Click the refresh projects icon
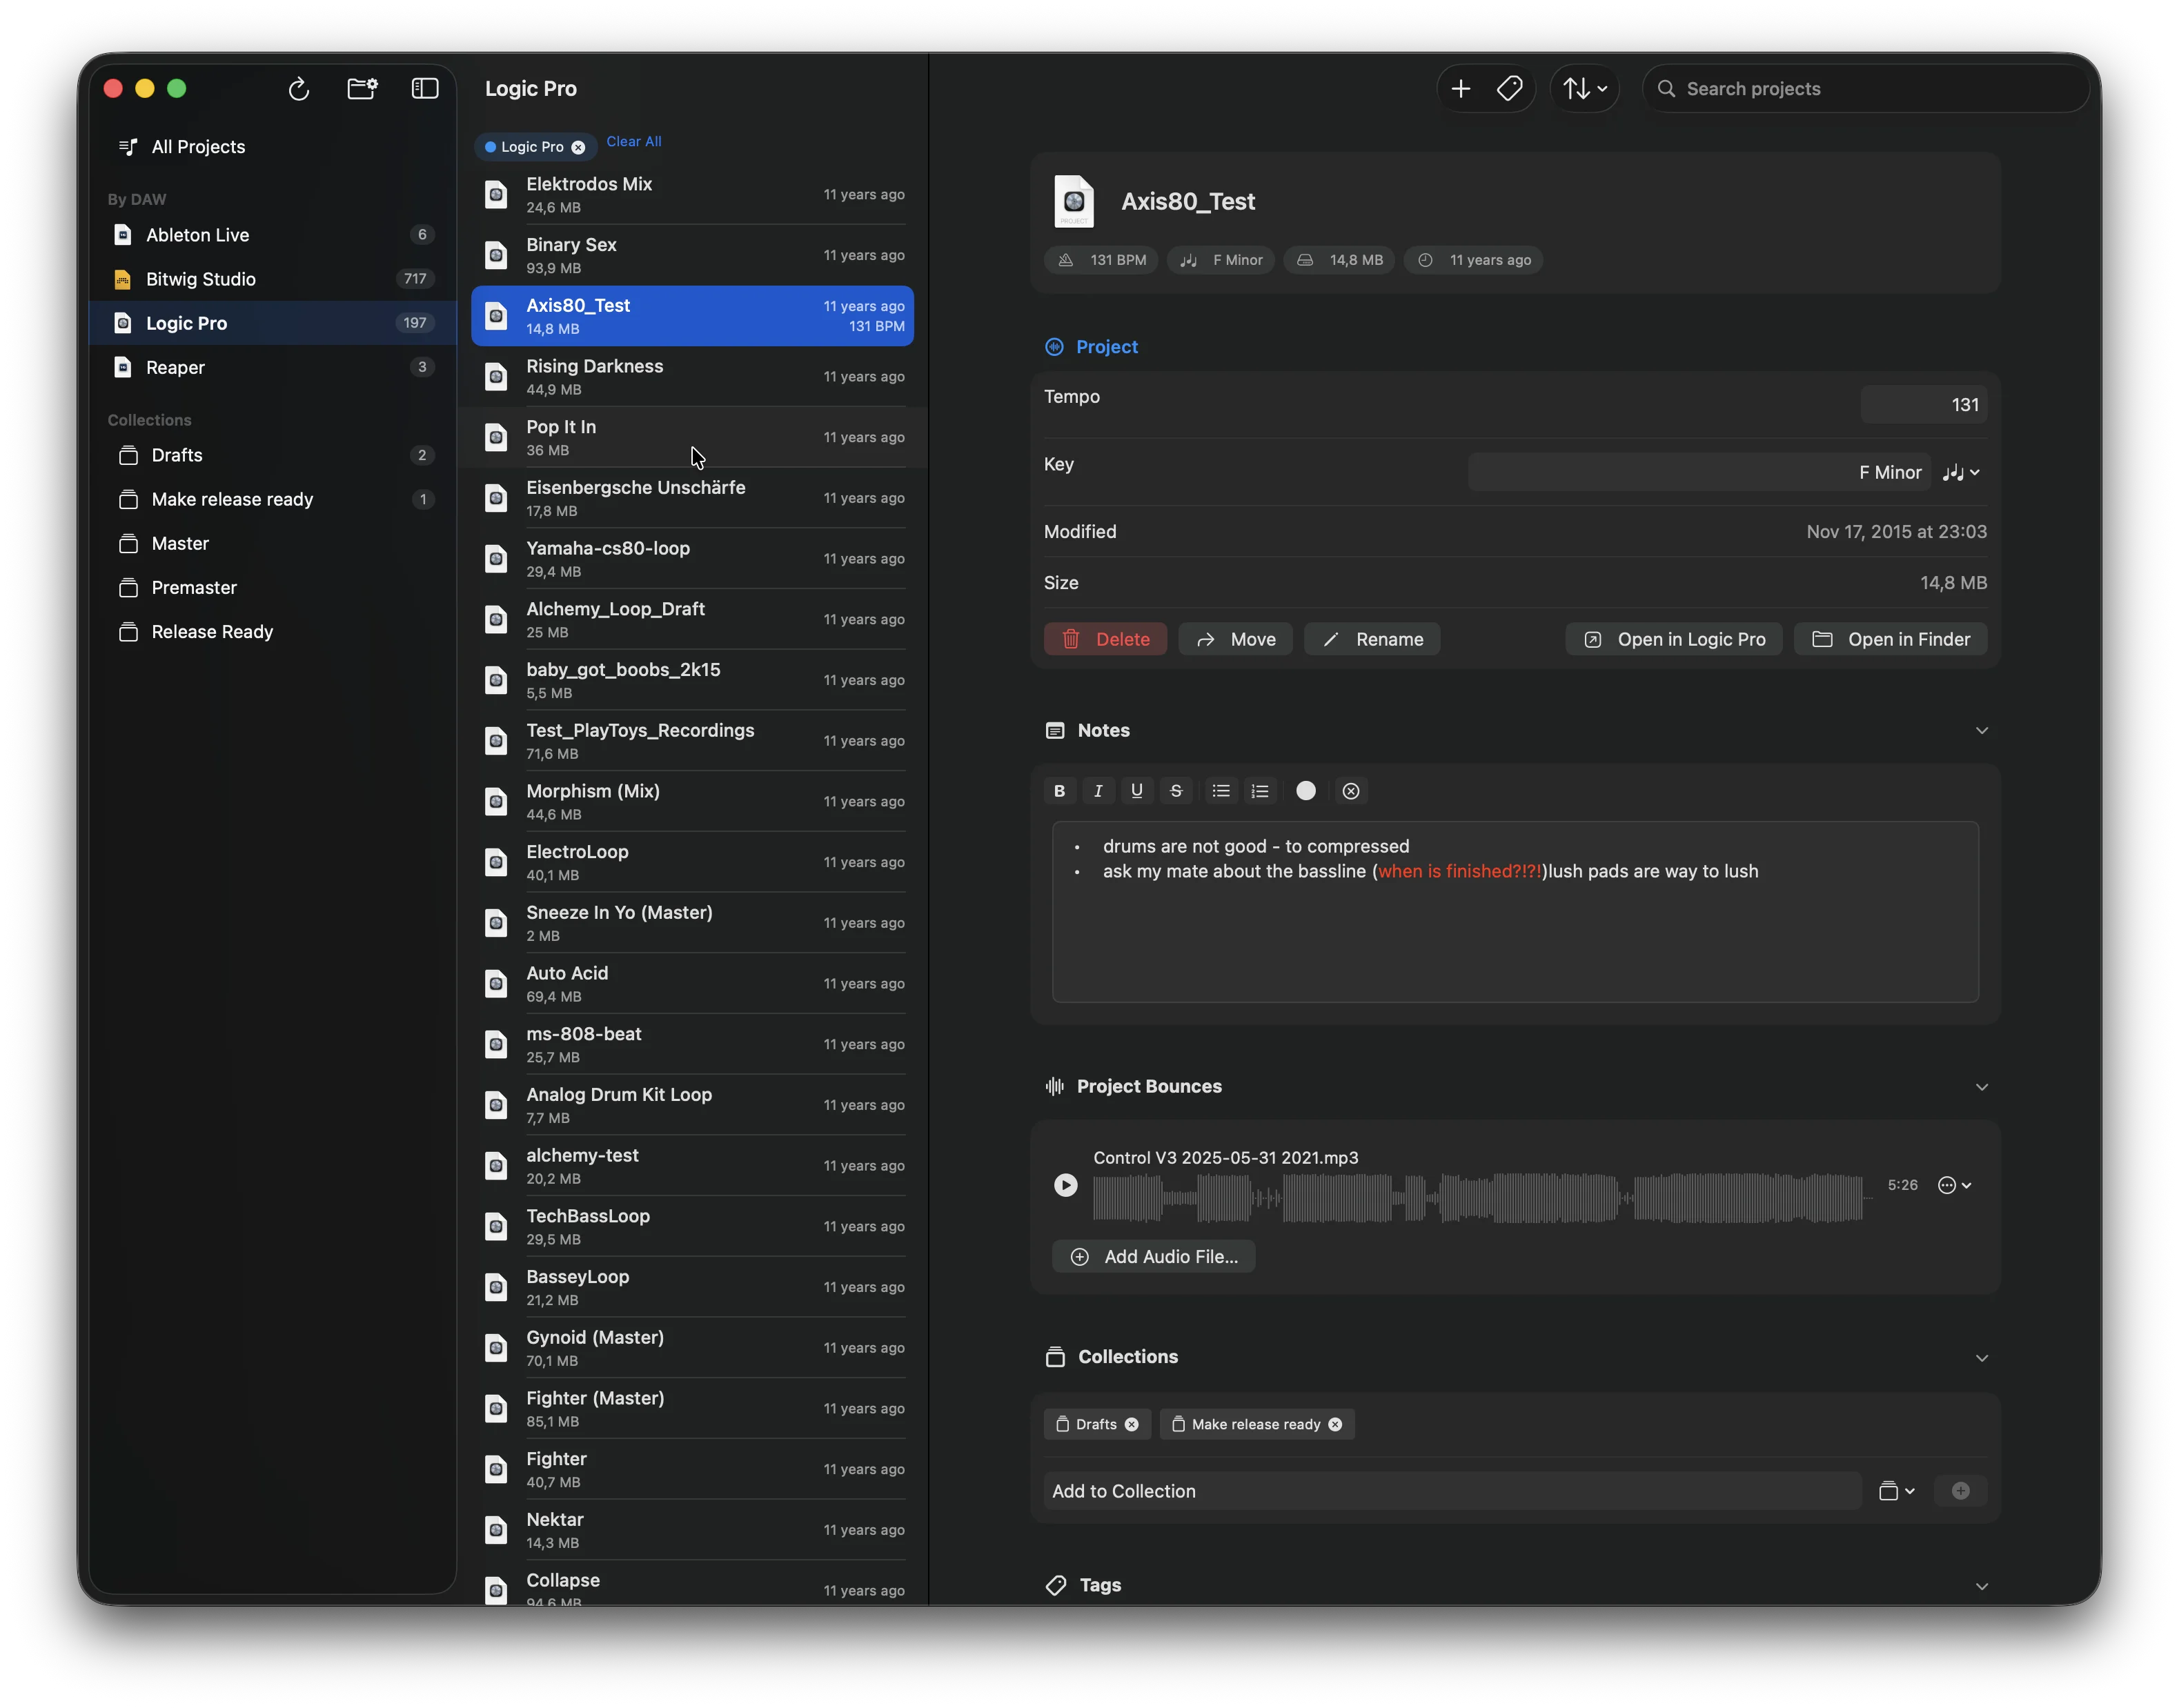 coord(298,89)
